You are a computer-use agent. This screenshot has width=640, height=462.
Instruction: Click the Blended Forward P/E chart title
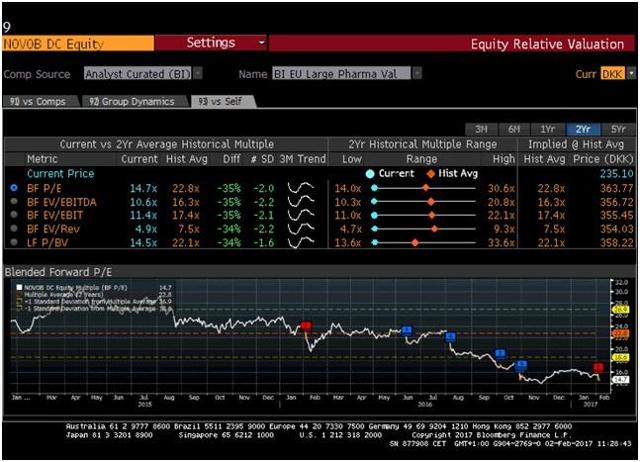pos(58,272)
